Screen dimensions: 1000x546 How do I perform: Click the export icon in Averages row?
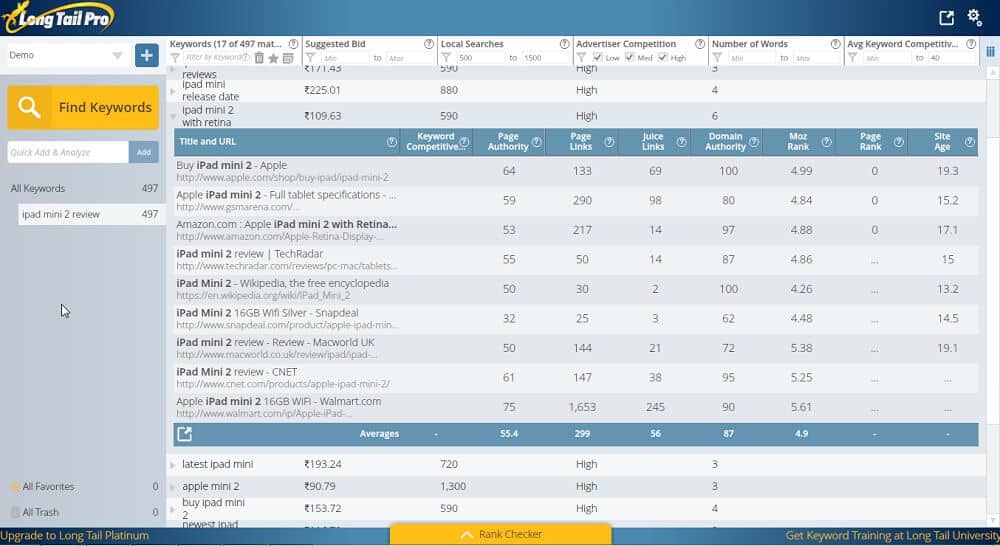coord(184,434)
